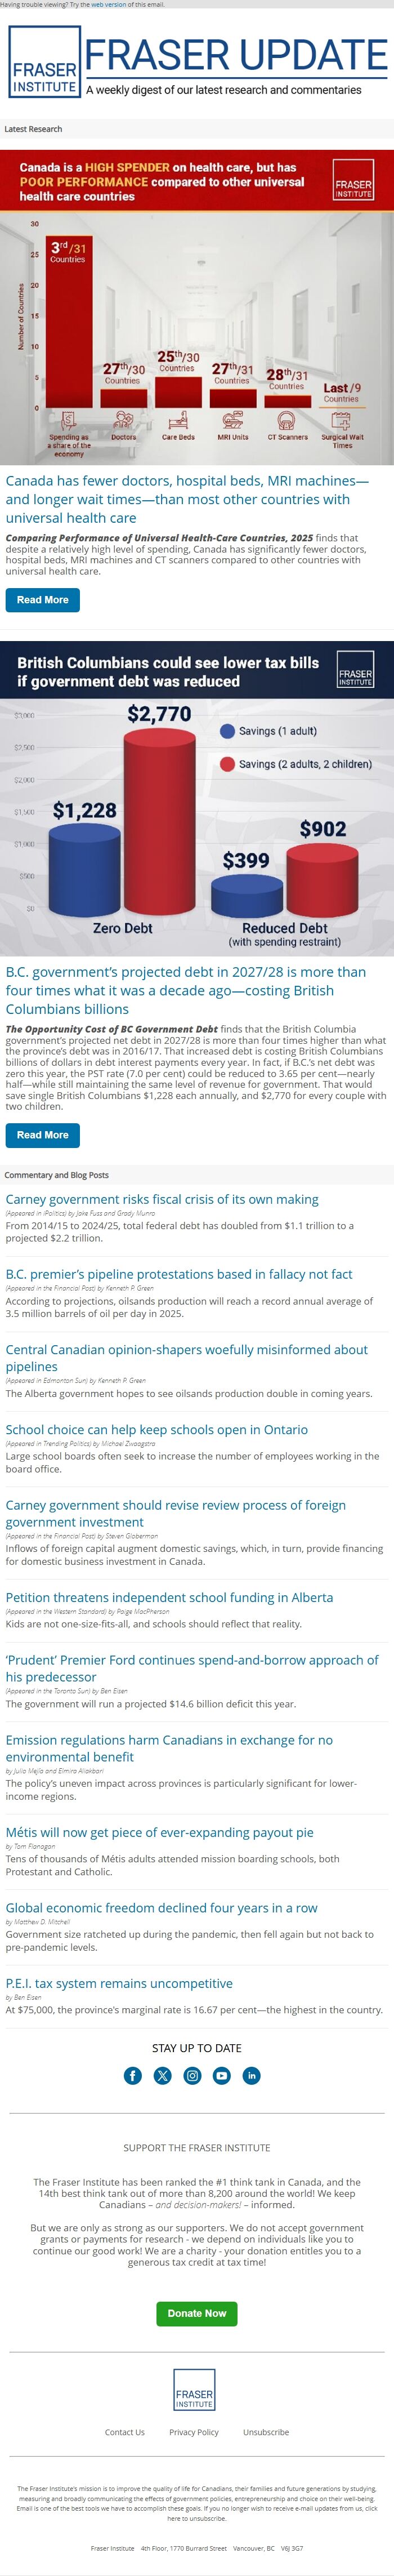The width and height of the screenshot is (394, 2576).
Task: Open 'School choice can help keep schools' link
Action: click(157, 1429)
